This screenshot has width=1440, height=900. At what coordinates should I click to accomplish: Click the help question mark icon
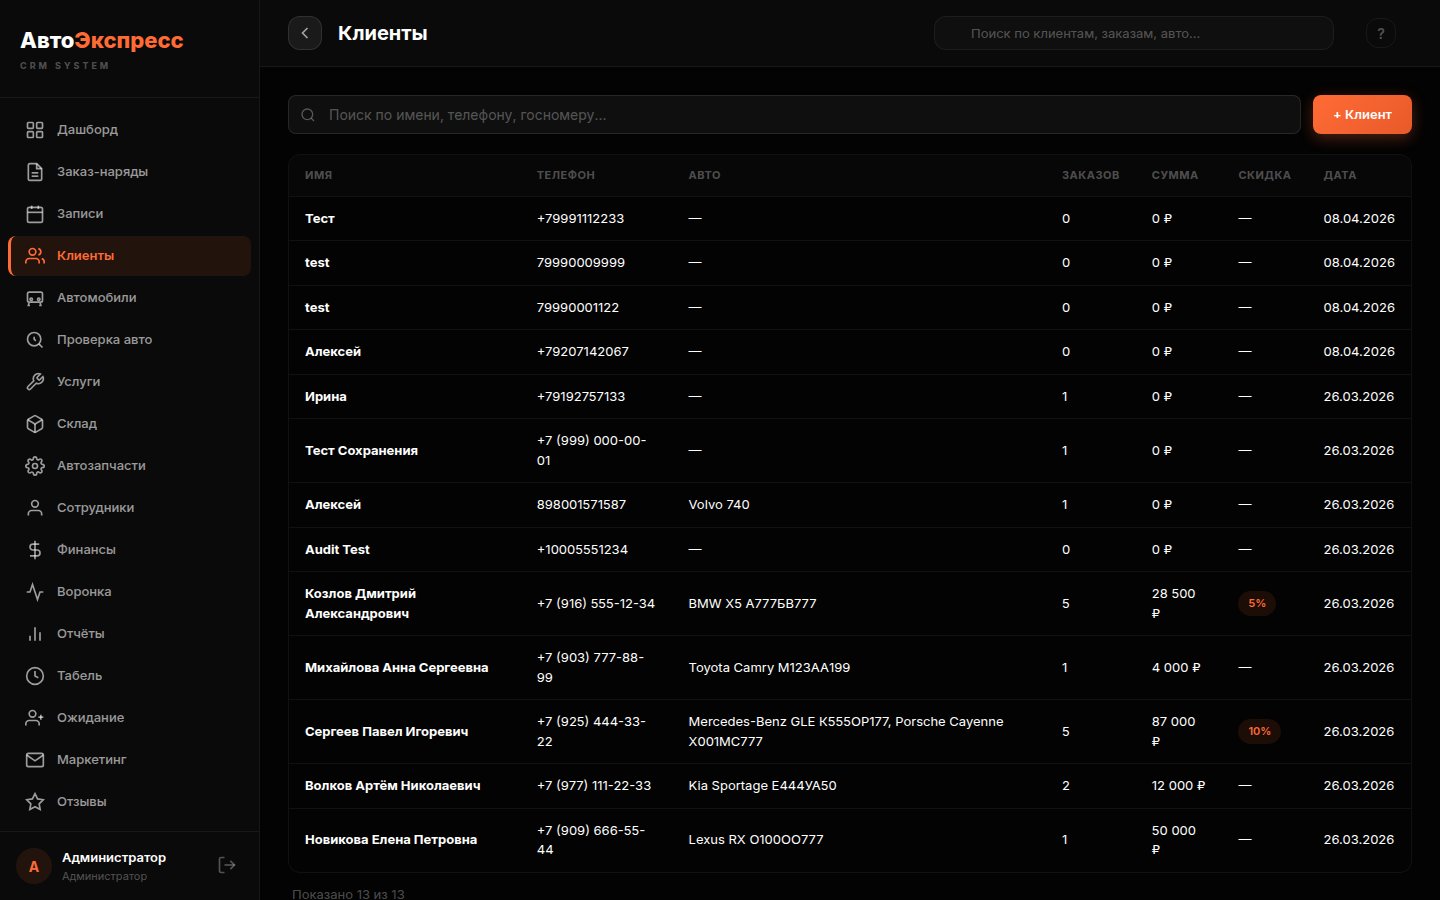(x=1381, y=33)
